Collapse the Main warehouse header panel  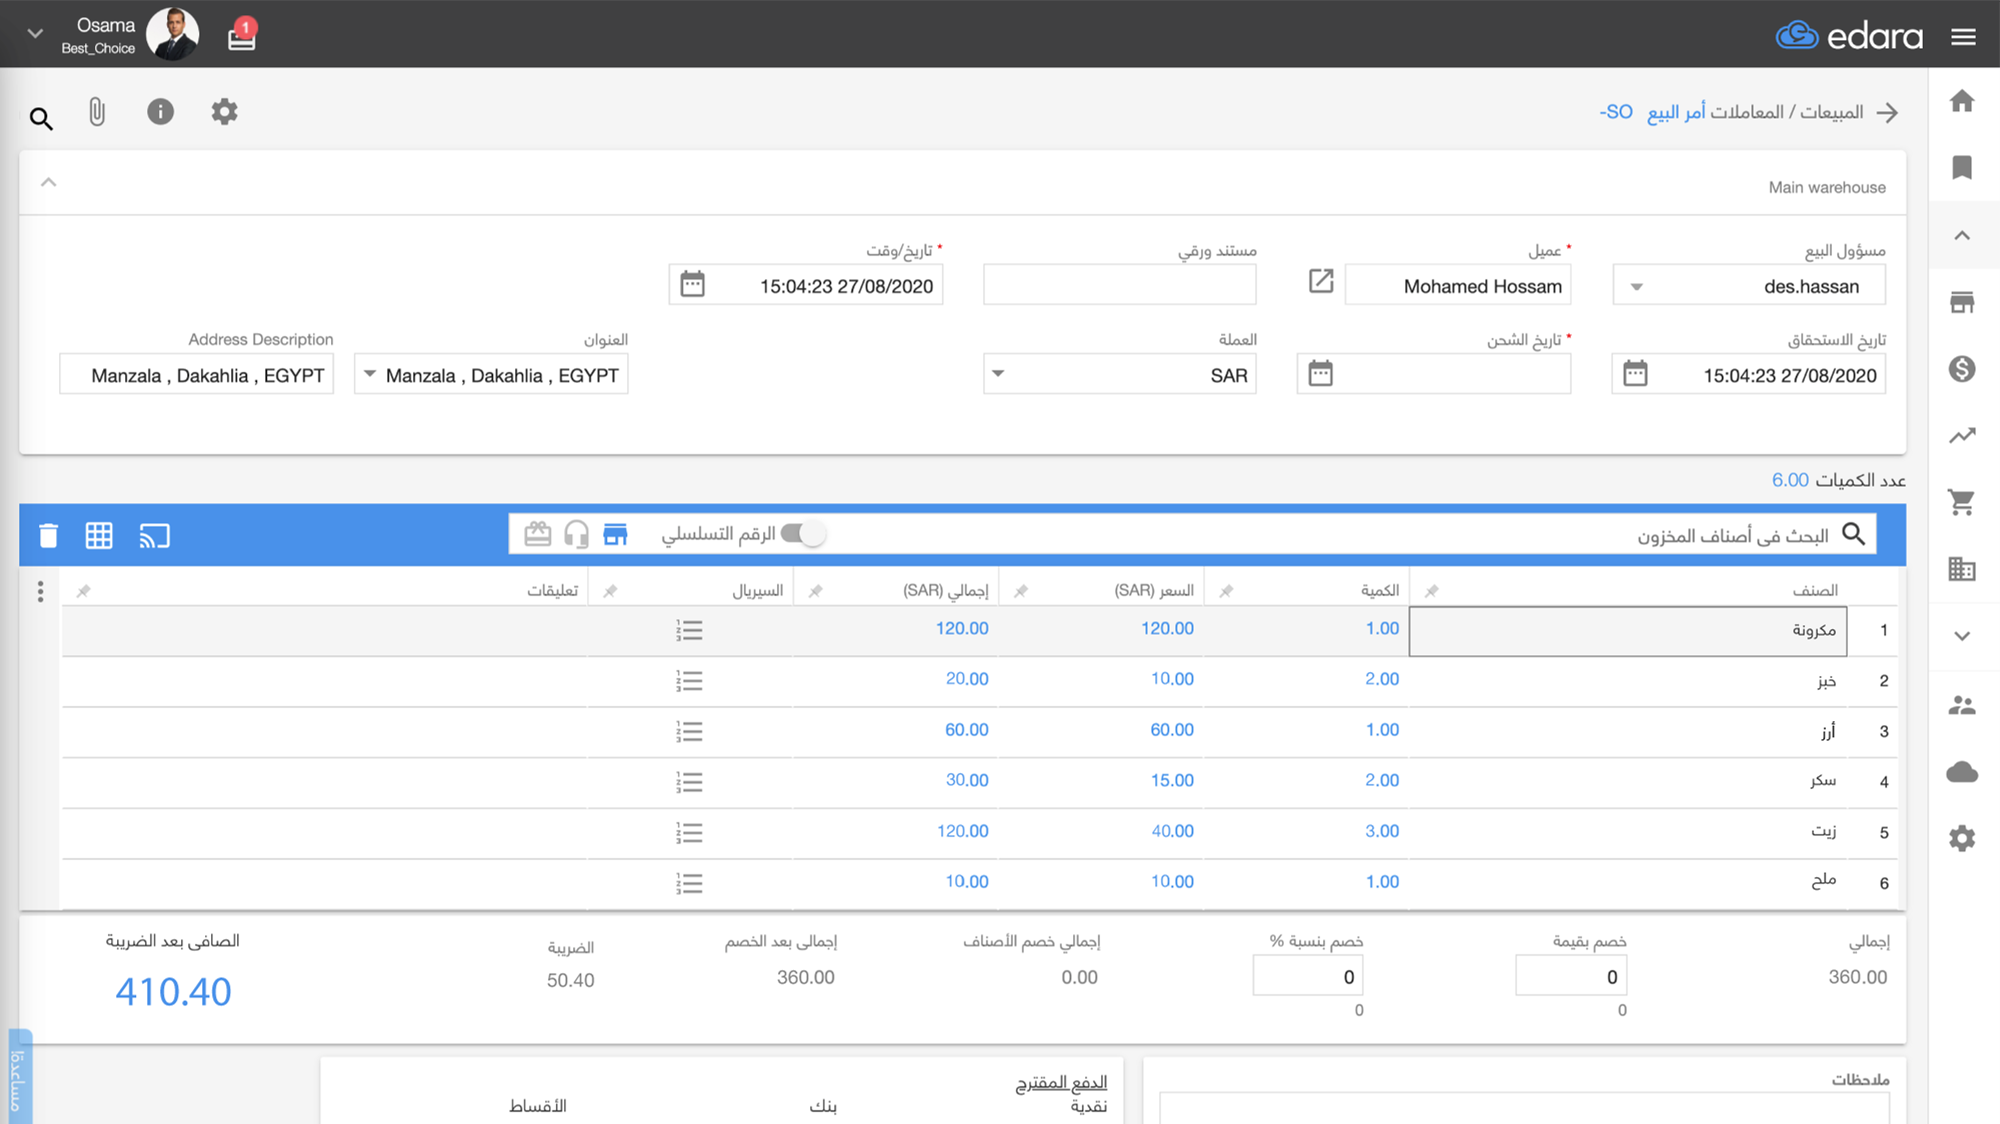click(x=48, y=183)
